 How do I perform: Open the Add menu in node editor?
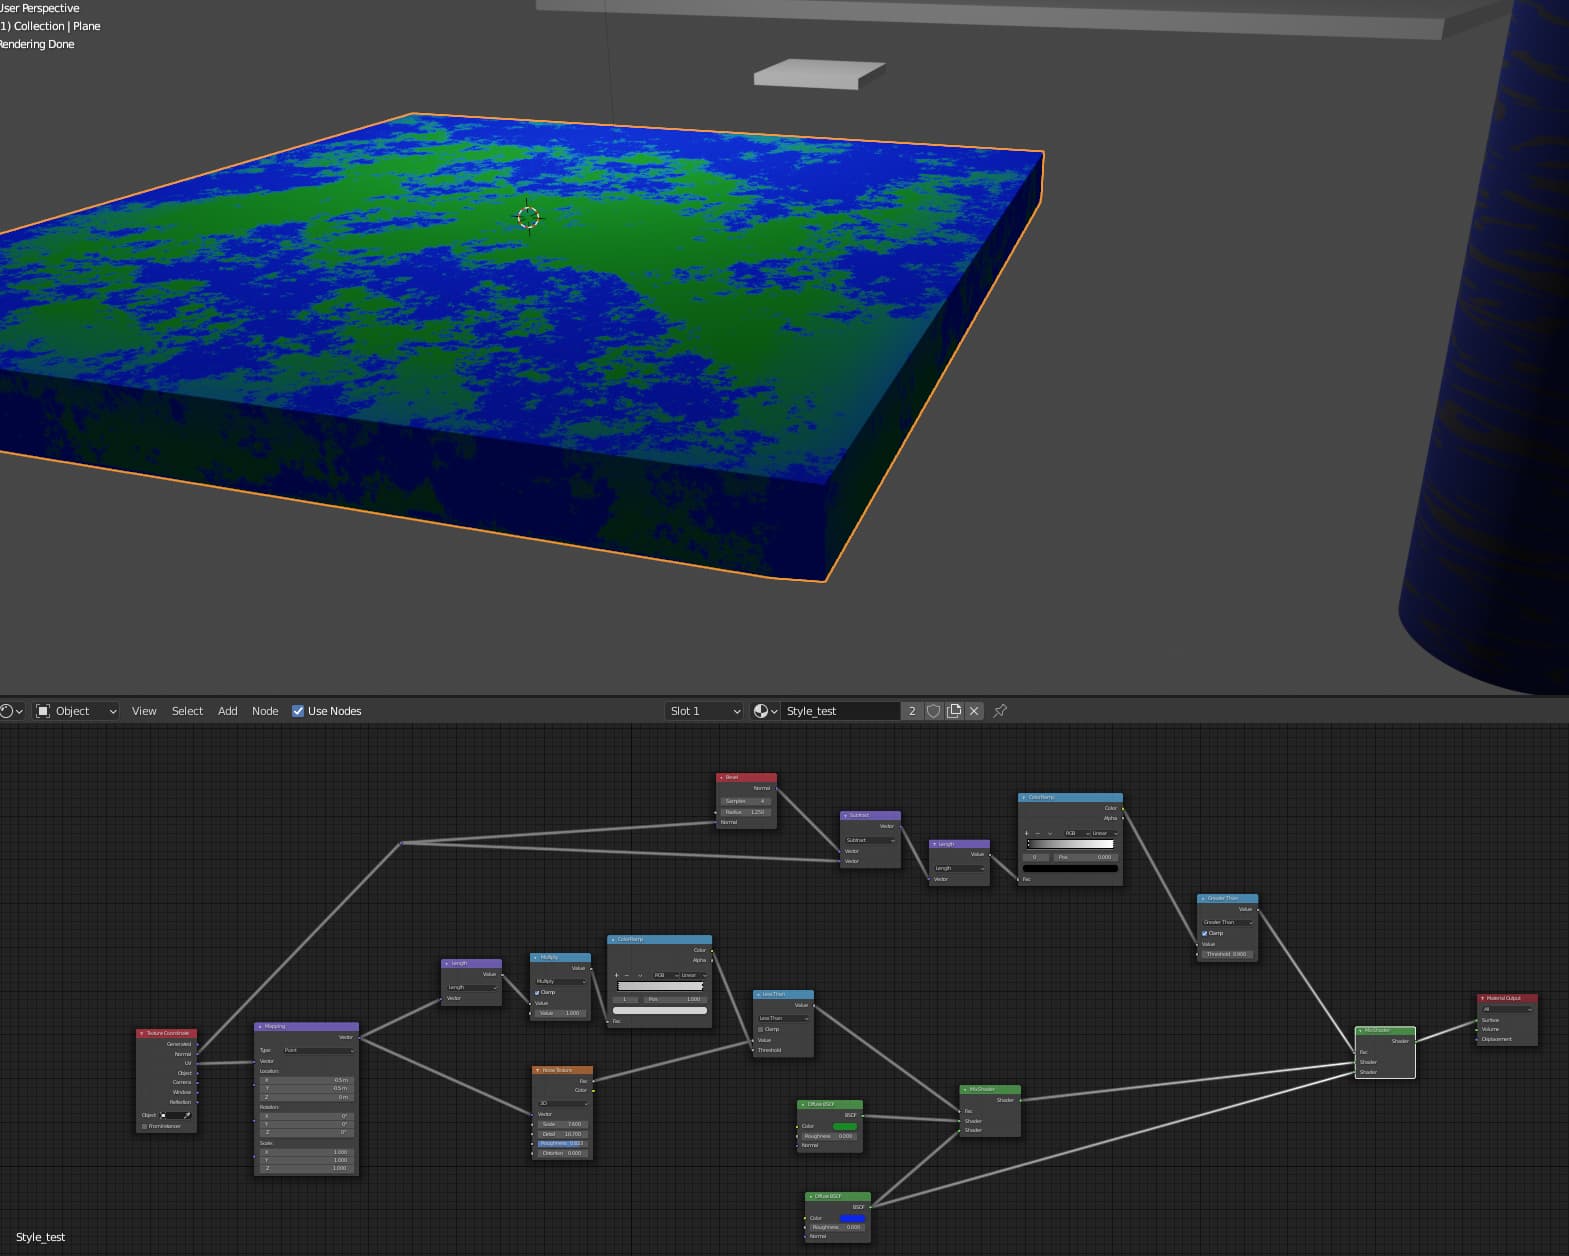(228, 711)
